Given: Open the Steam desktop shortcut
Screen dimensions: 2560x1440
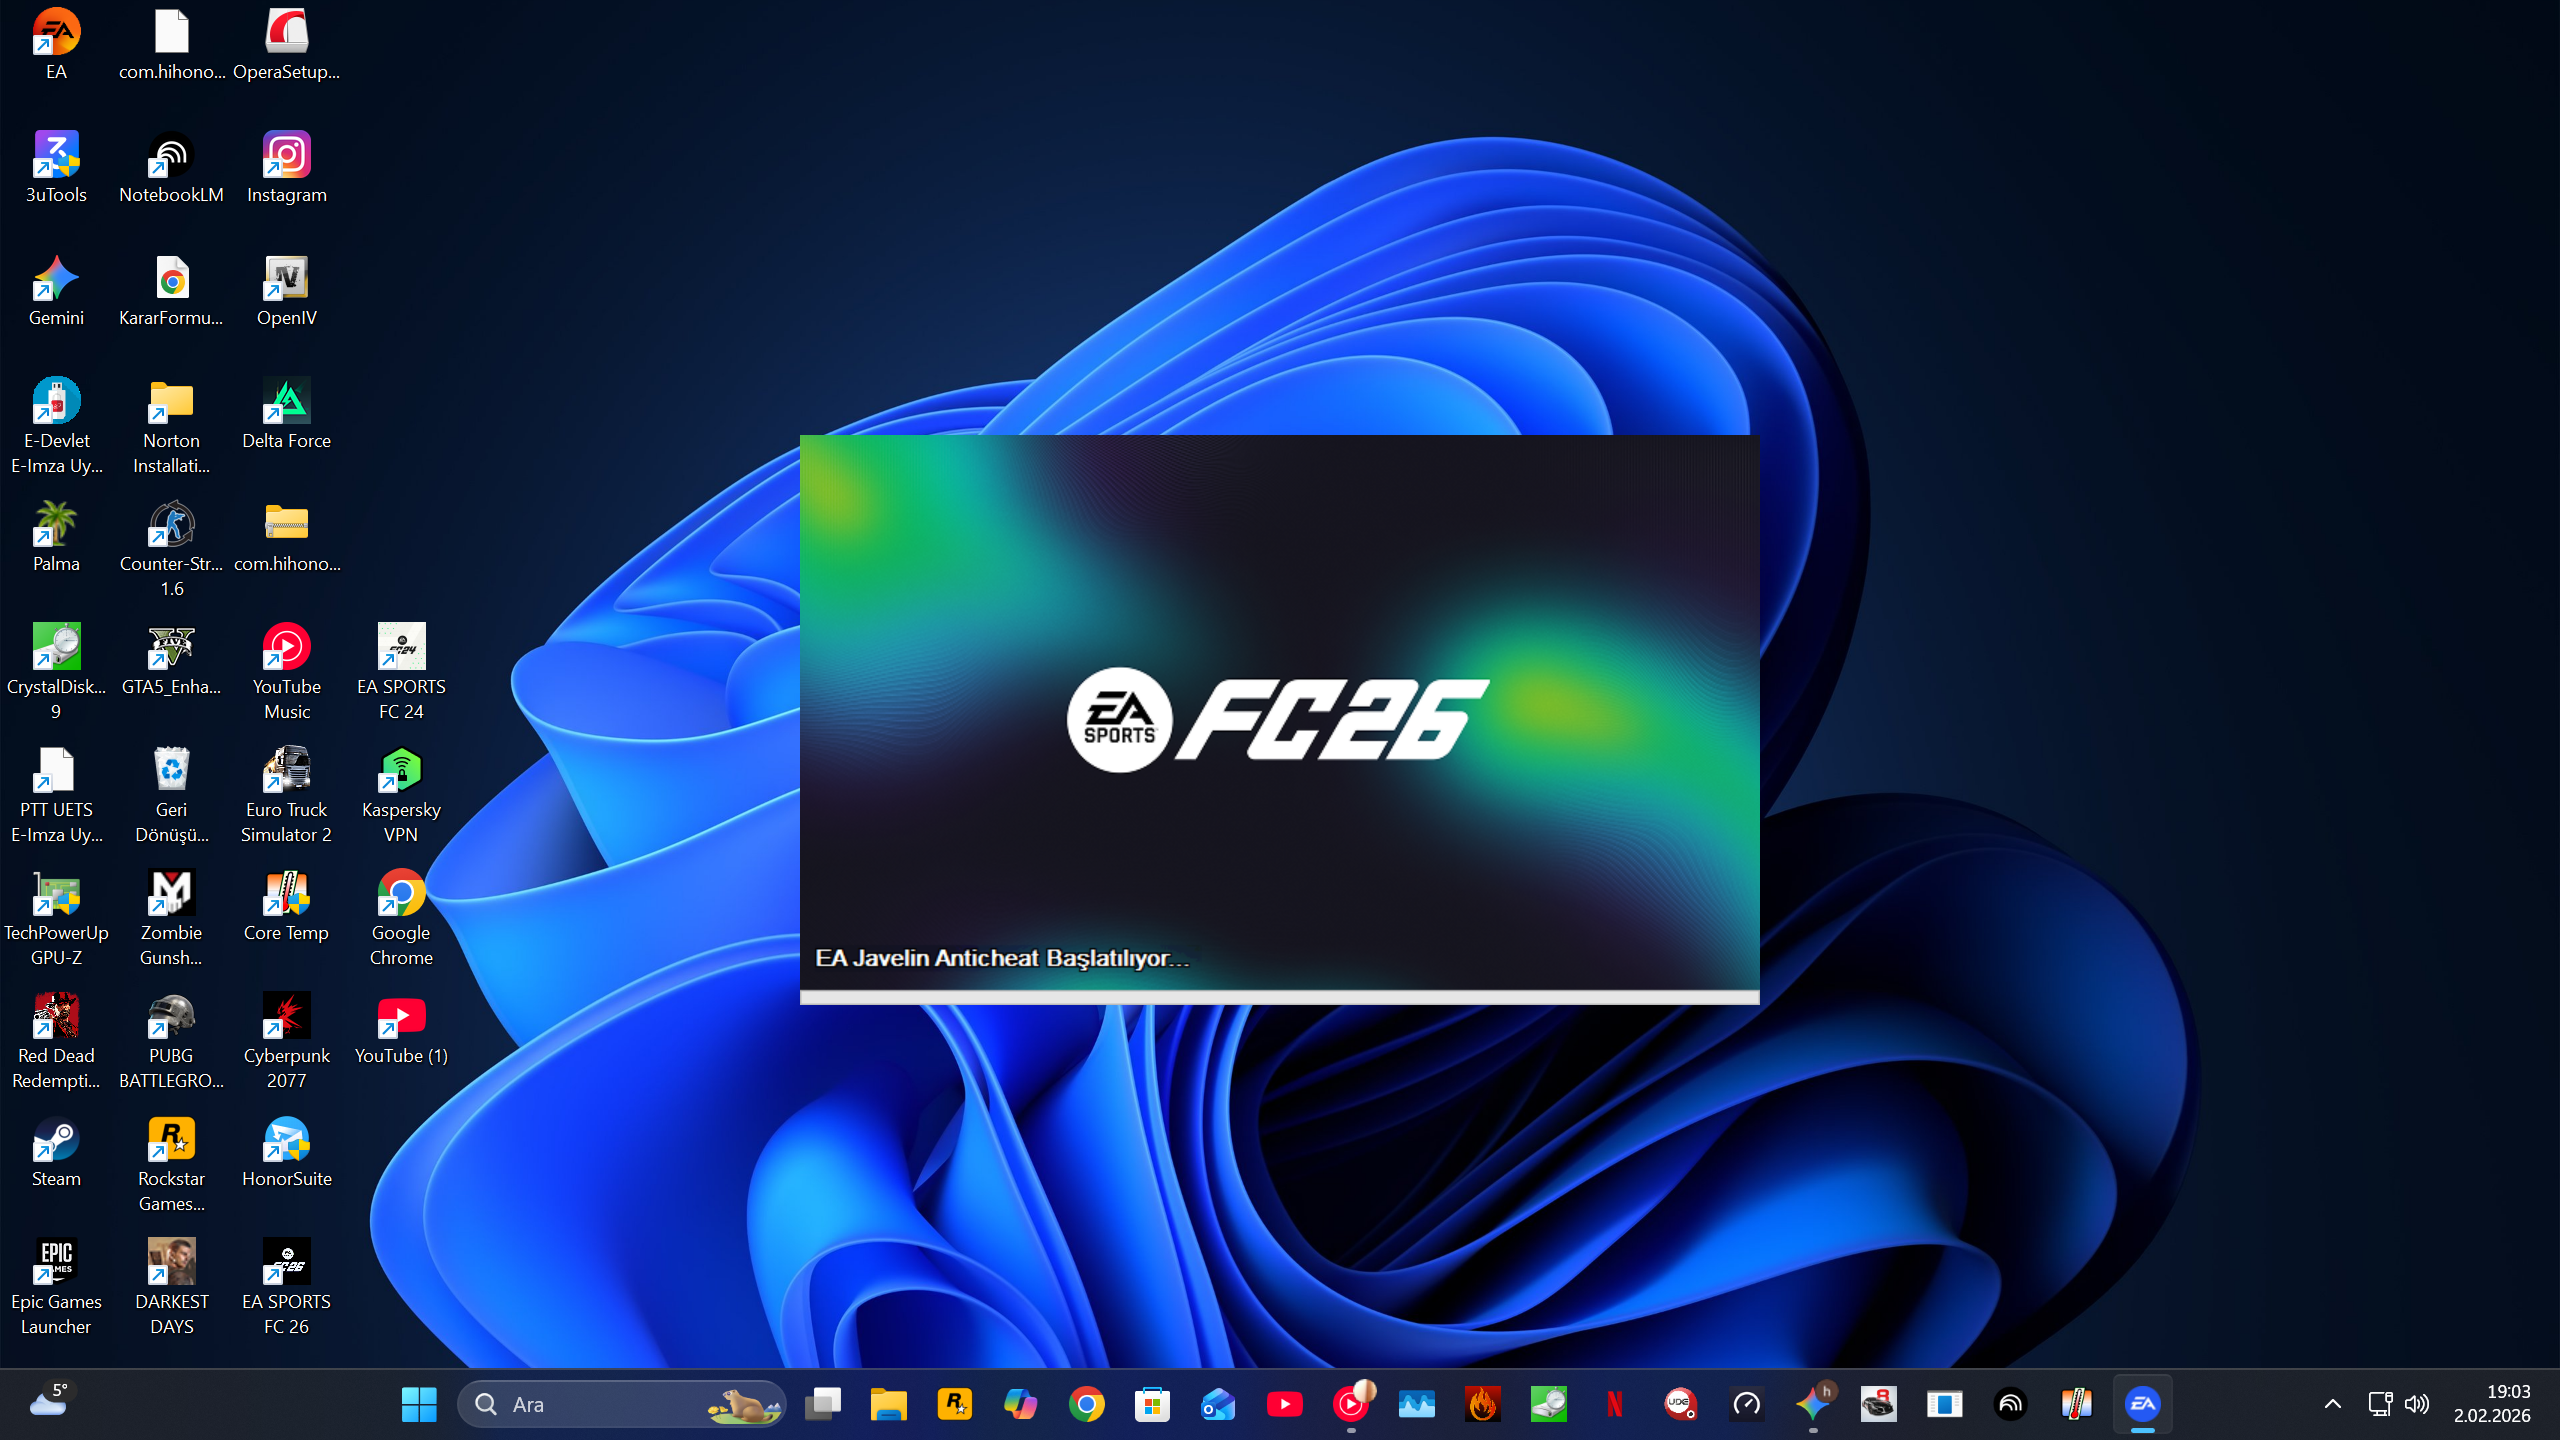Looking at the screenshot, I should click(x=56, y=1140).
